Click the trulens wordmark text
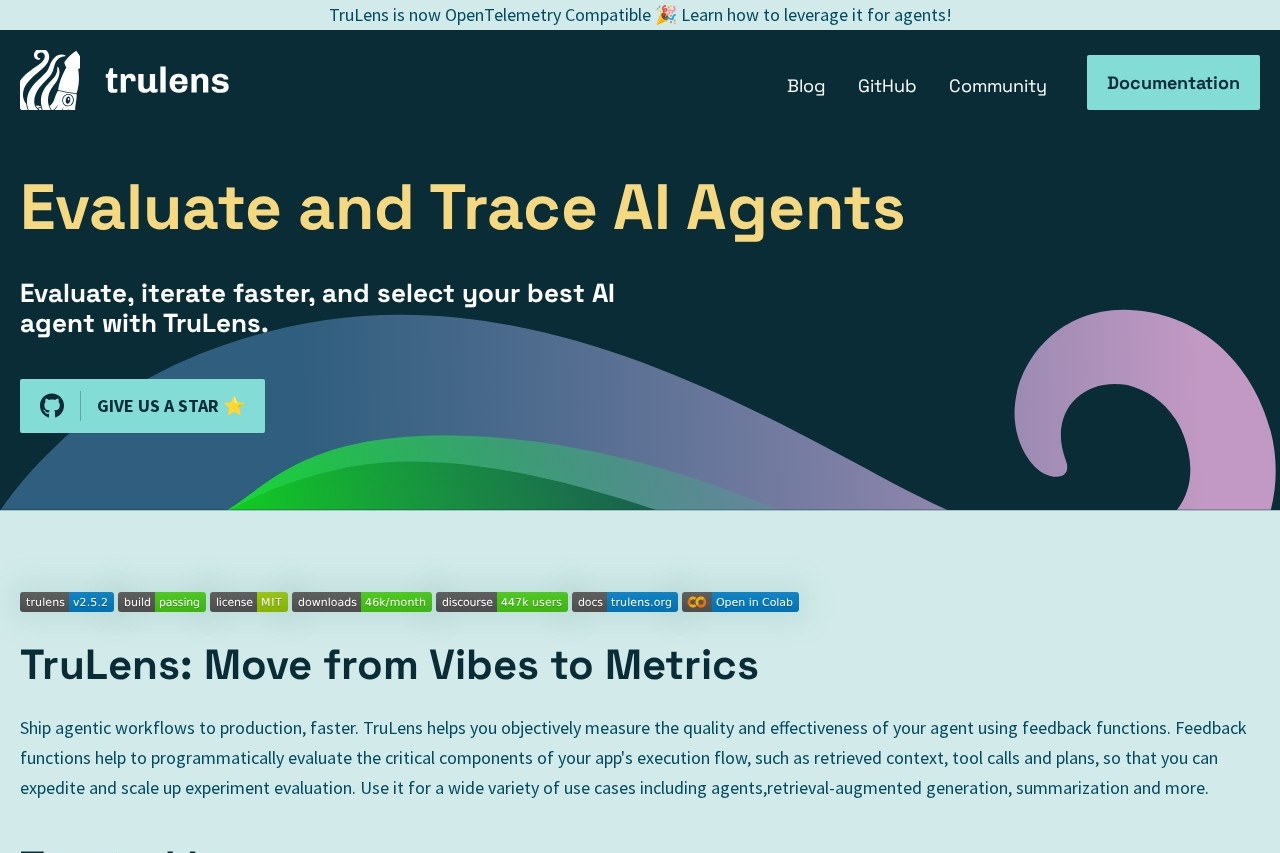 pos(167,80)
